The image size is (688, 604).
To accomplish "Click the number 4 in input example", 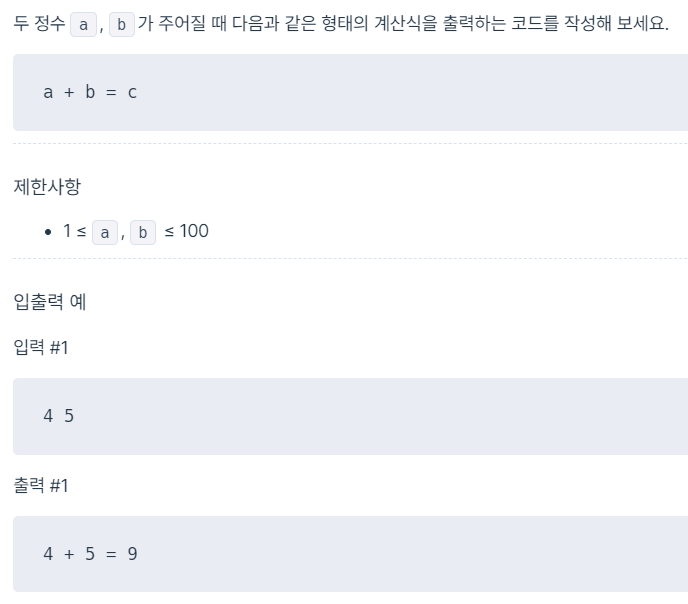I will [x=48, y=416].
